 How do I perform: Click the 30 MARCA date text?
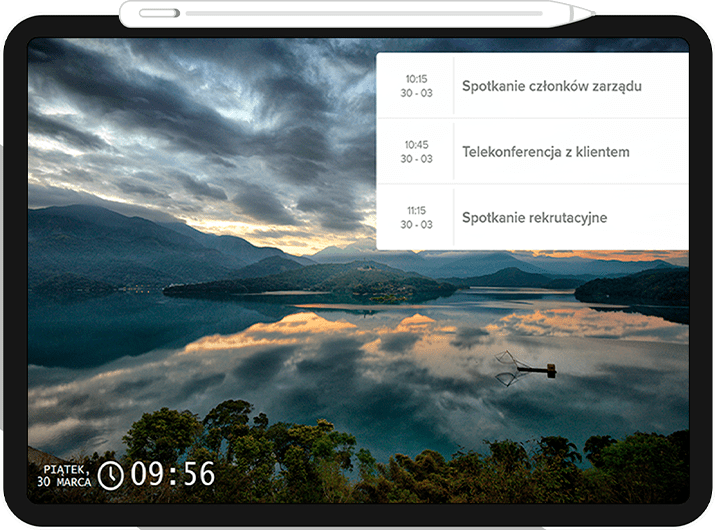[64, 482]
